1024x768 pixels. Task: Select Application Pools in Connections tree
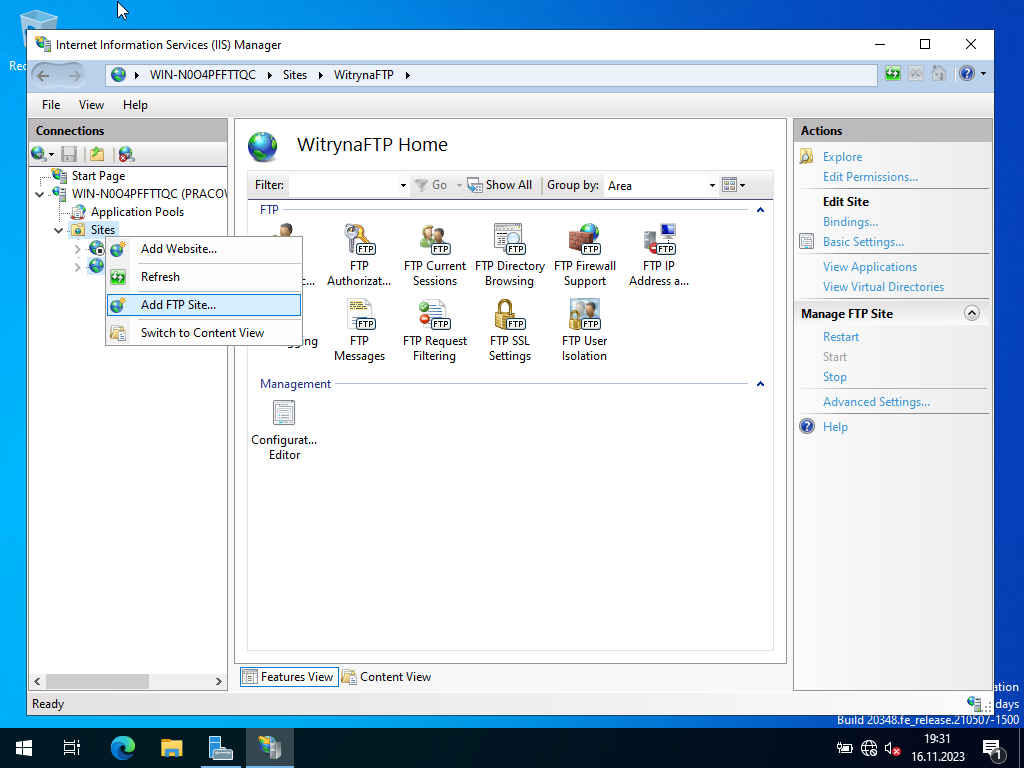point(137,212)
